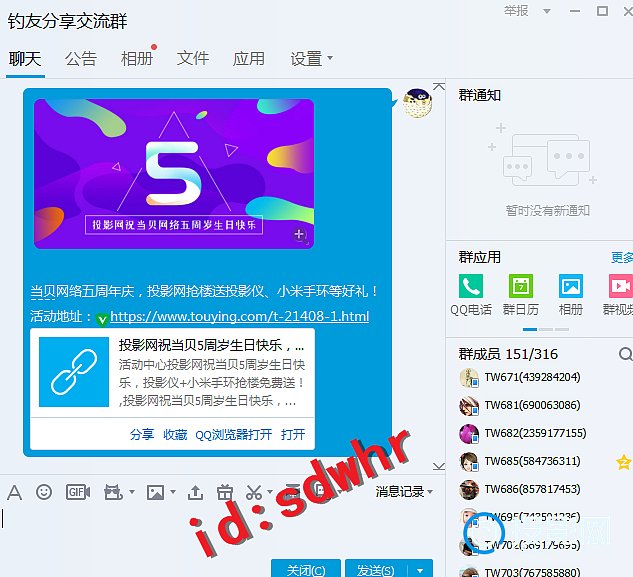The image size is (633, 577).
Task: Switch to the 公告 tab
Action: tap(81, 59)
